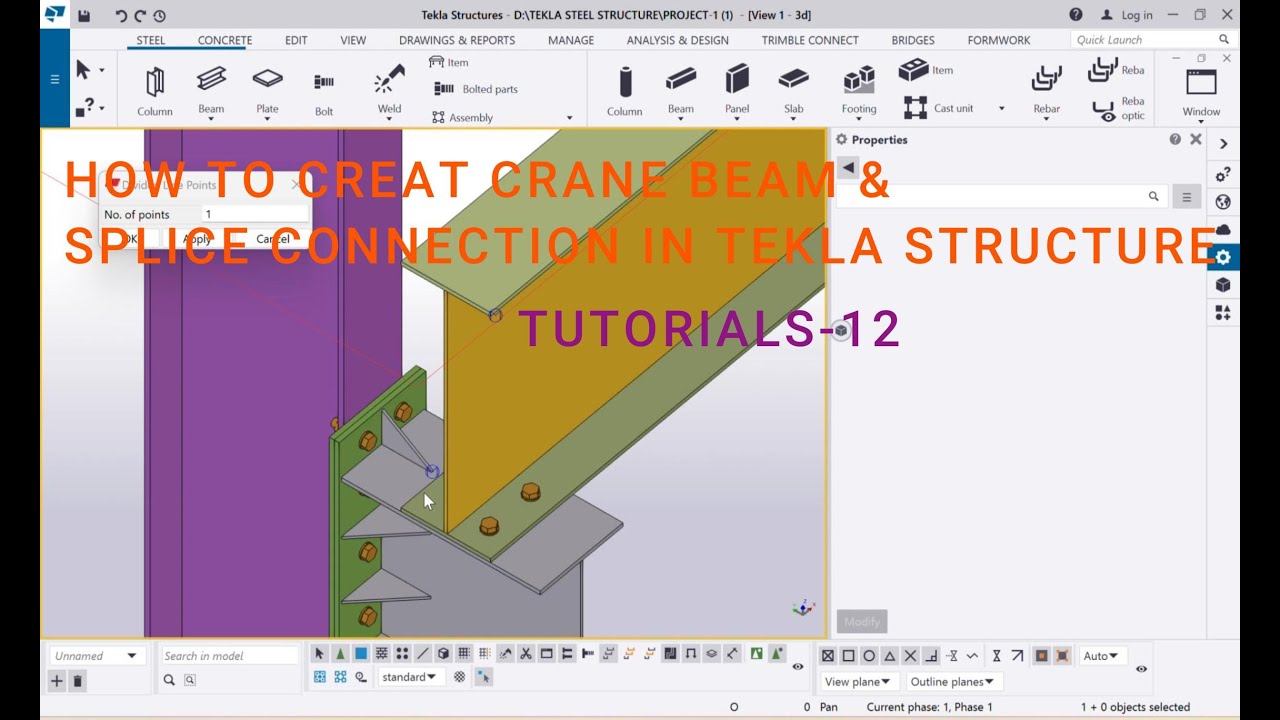
Task: Toggle selection toolbar eye visibility
Action: click(798, 666)
